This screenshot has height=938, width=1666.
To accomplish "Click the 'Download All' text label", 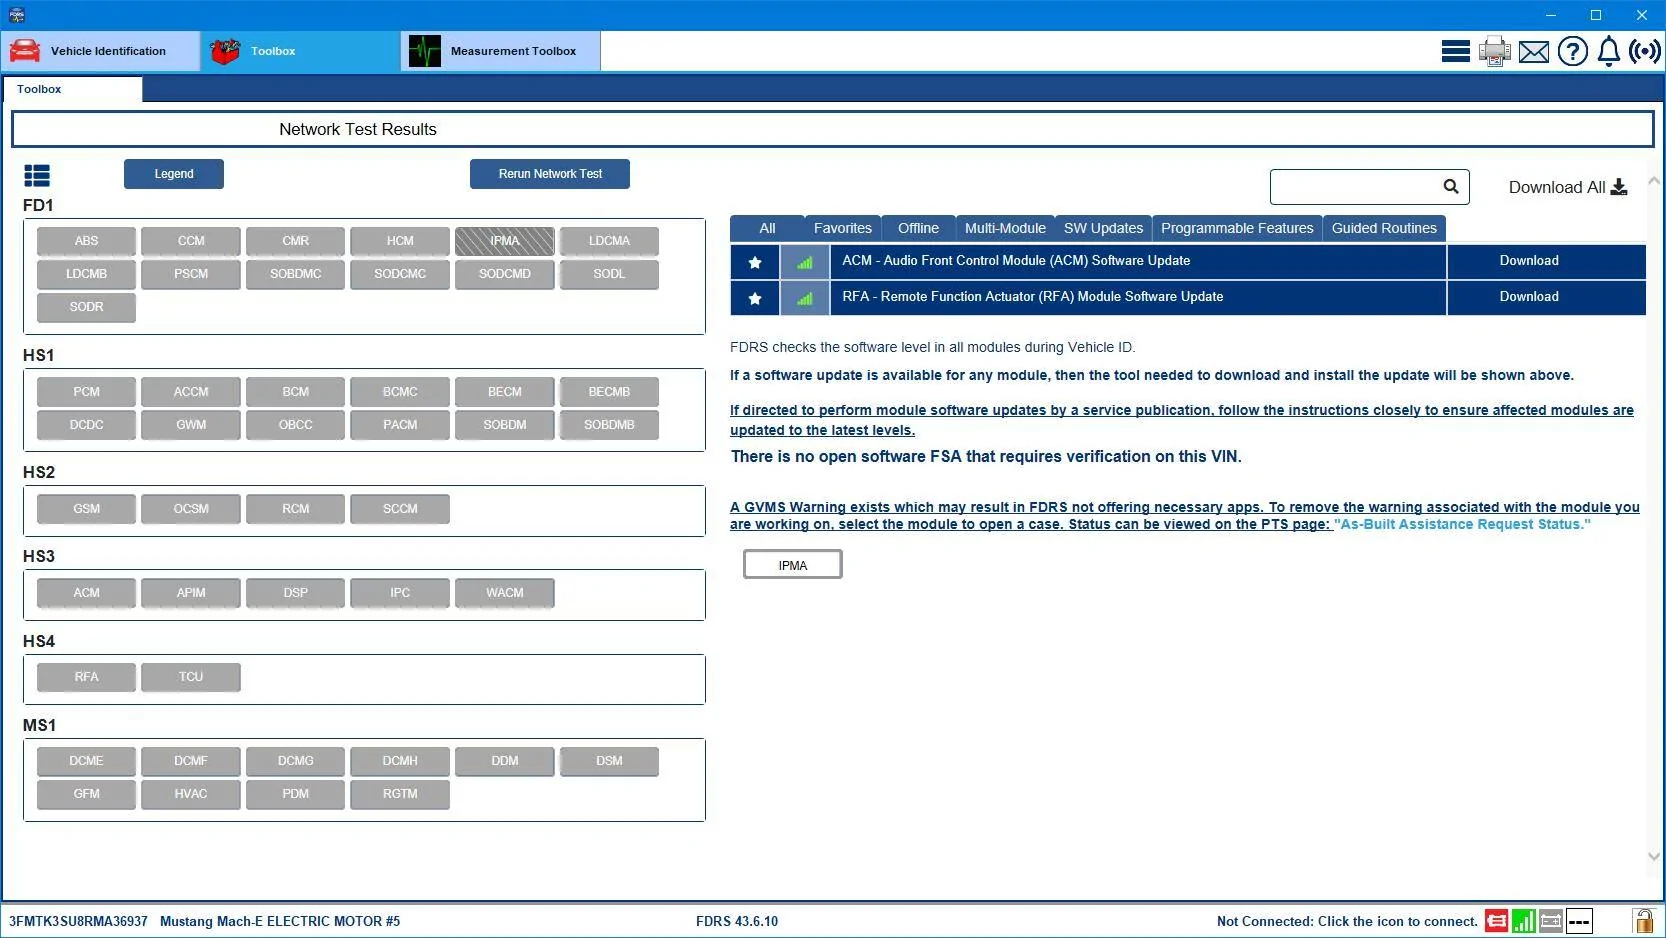I will [1557, 187].
